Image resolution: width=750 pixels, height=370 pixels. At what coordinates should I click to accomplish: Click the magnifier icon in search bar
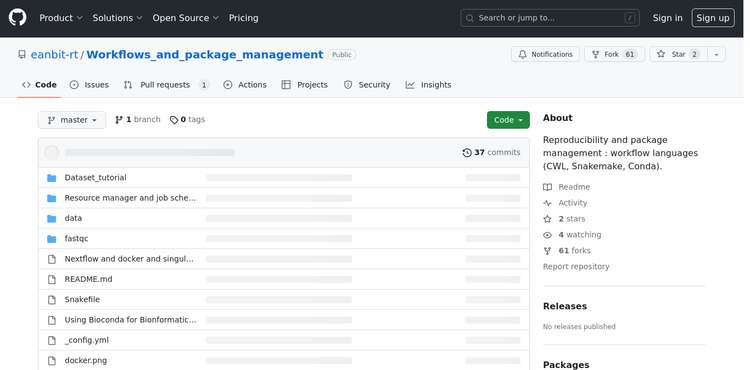(x=470, y=18)
